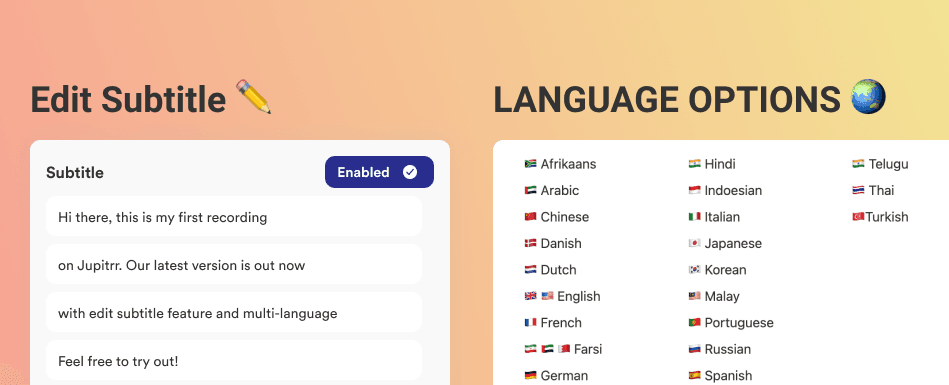Select Korean language
The width and height of the screenshot is (949, 385).
click(x=725, y=270)
